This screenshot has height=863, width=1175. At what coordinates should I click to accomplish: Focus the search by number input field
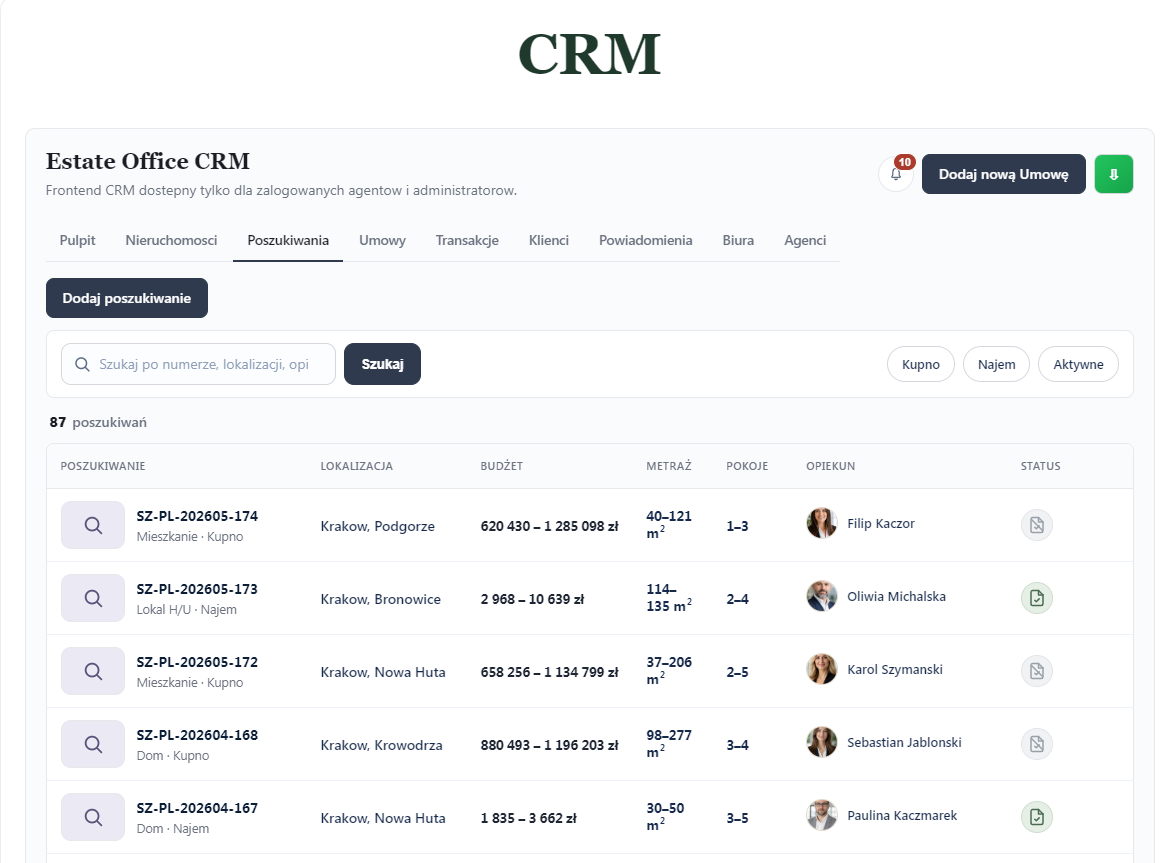pos(199,364)
